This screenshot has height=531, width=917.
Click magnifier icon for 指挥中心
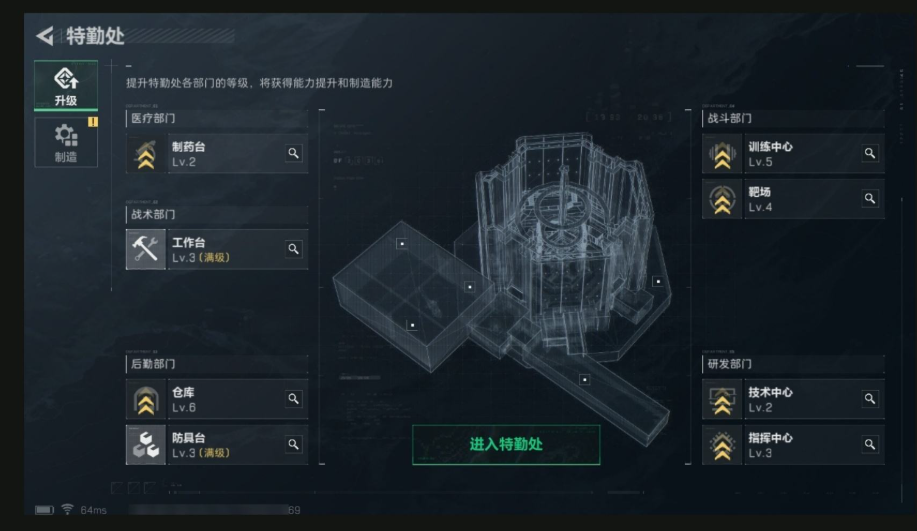click(870, 444)
